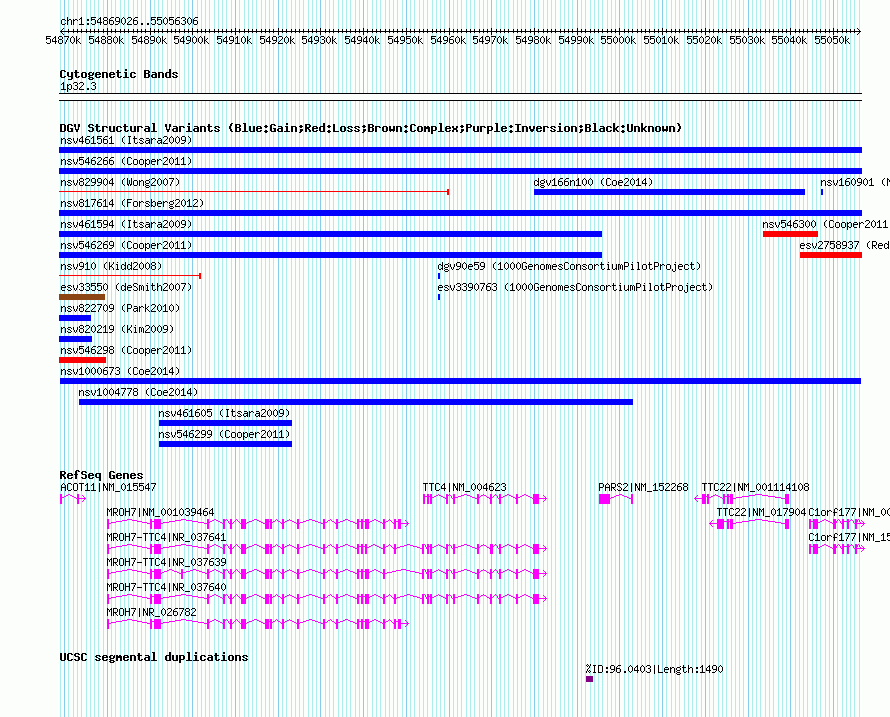
Task: Click the Cytogenetic Bands track heading
Action: click(x=119, y=74)
